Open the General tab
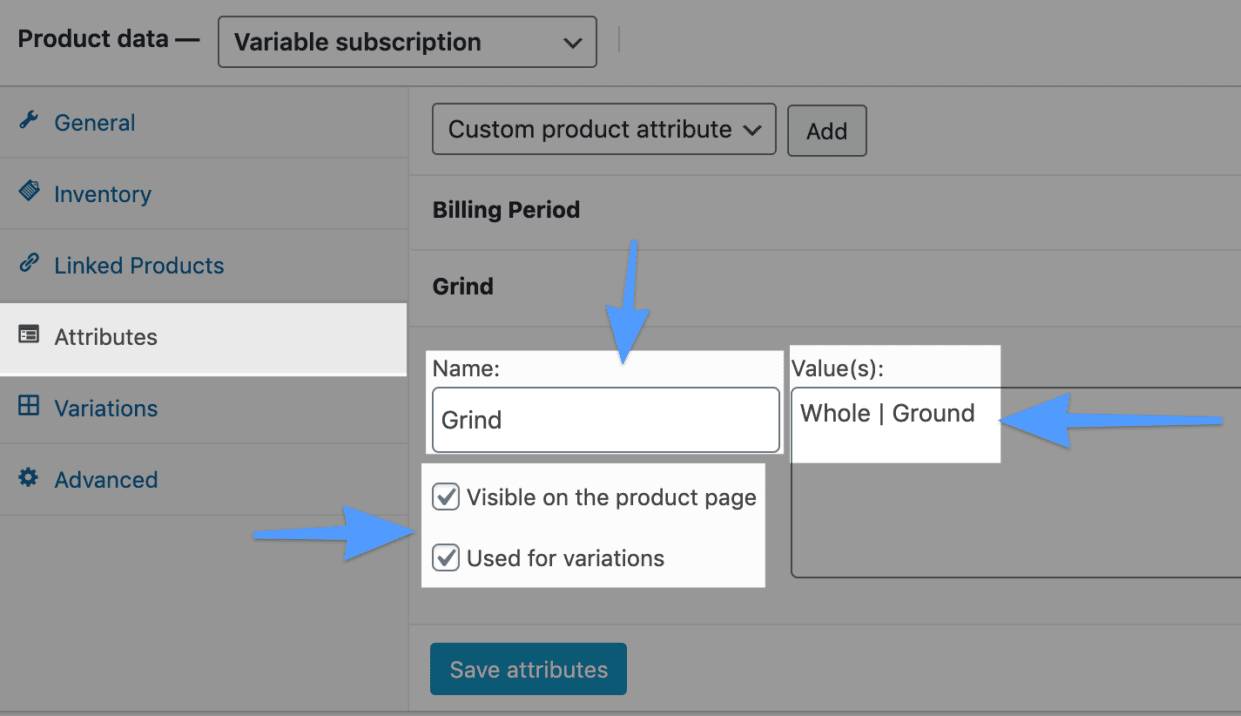 pos(204,122)
